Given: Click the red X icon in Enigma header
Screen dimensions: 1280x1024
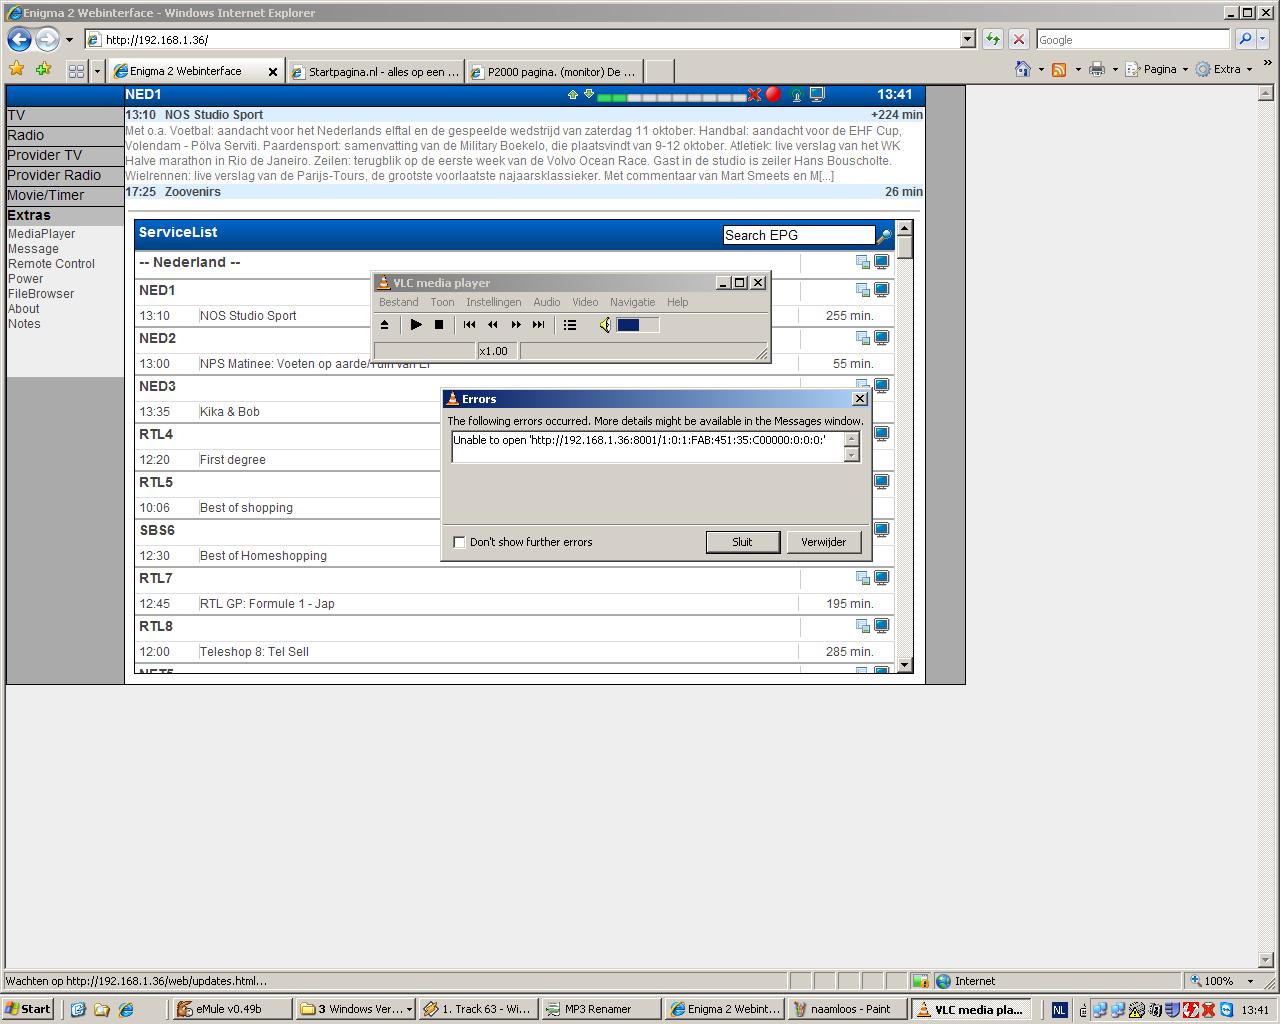Looking at the screenshot, I should click(754, 95).
